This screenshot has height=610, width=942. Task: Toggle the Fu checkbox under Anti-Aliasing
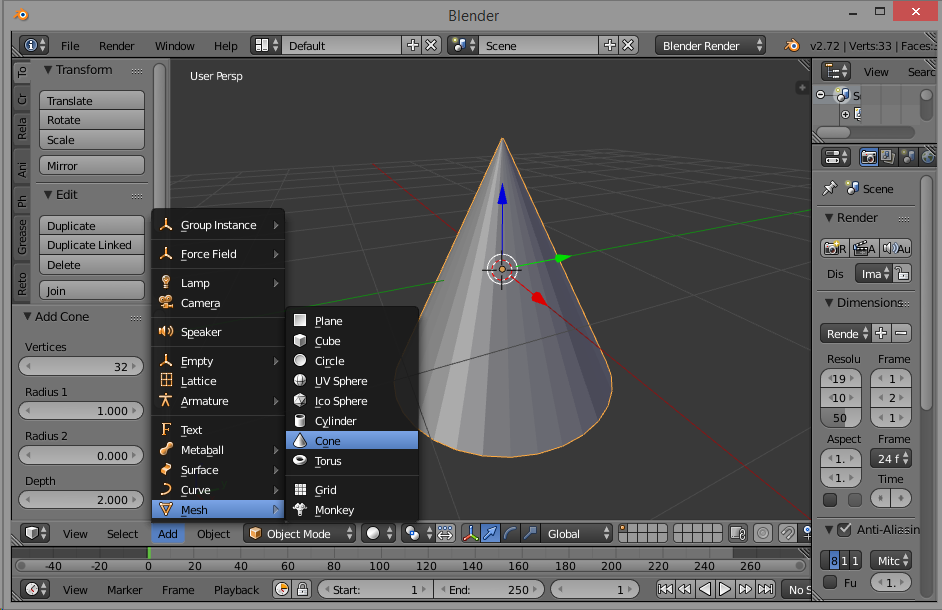point(830,582)
